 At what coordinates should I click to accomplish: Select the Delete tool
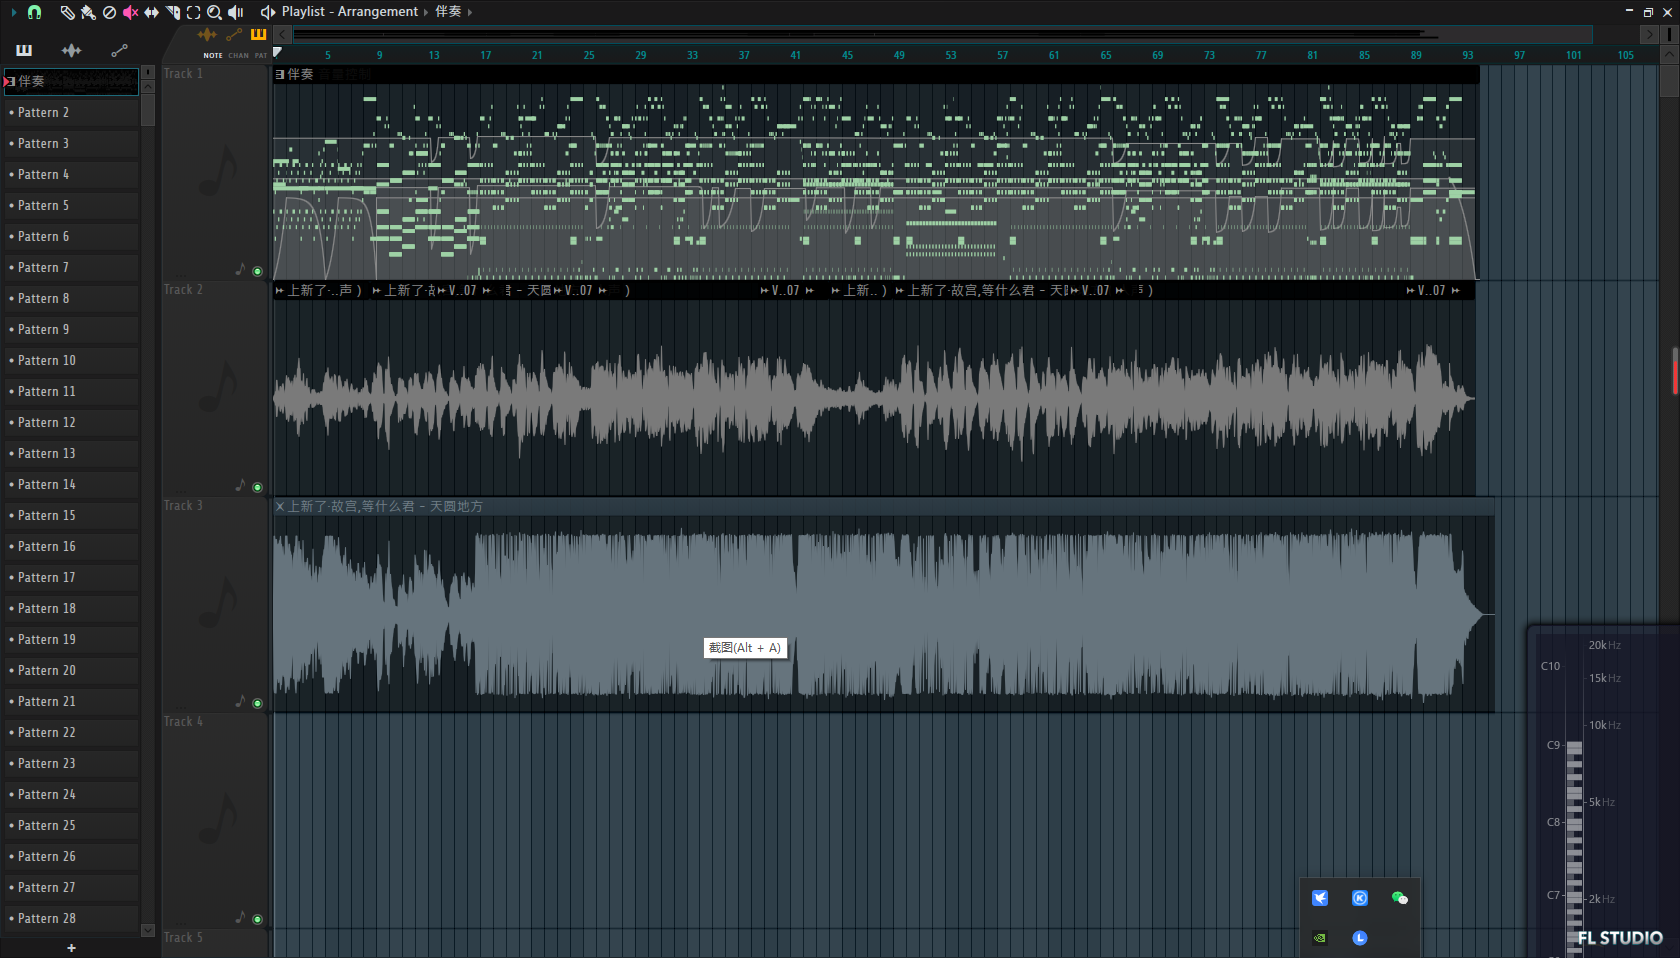click(109, 12)
